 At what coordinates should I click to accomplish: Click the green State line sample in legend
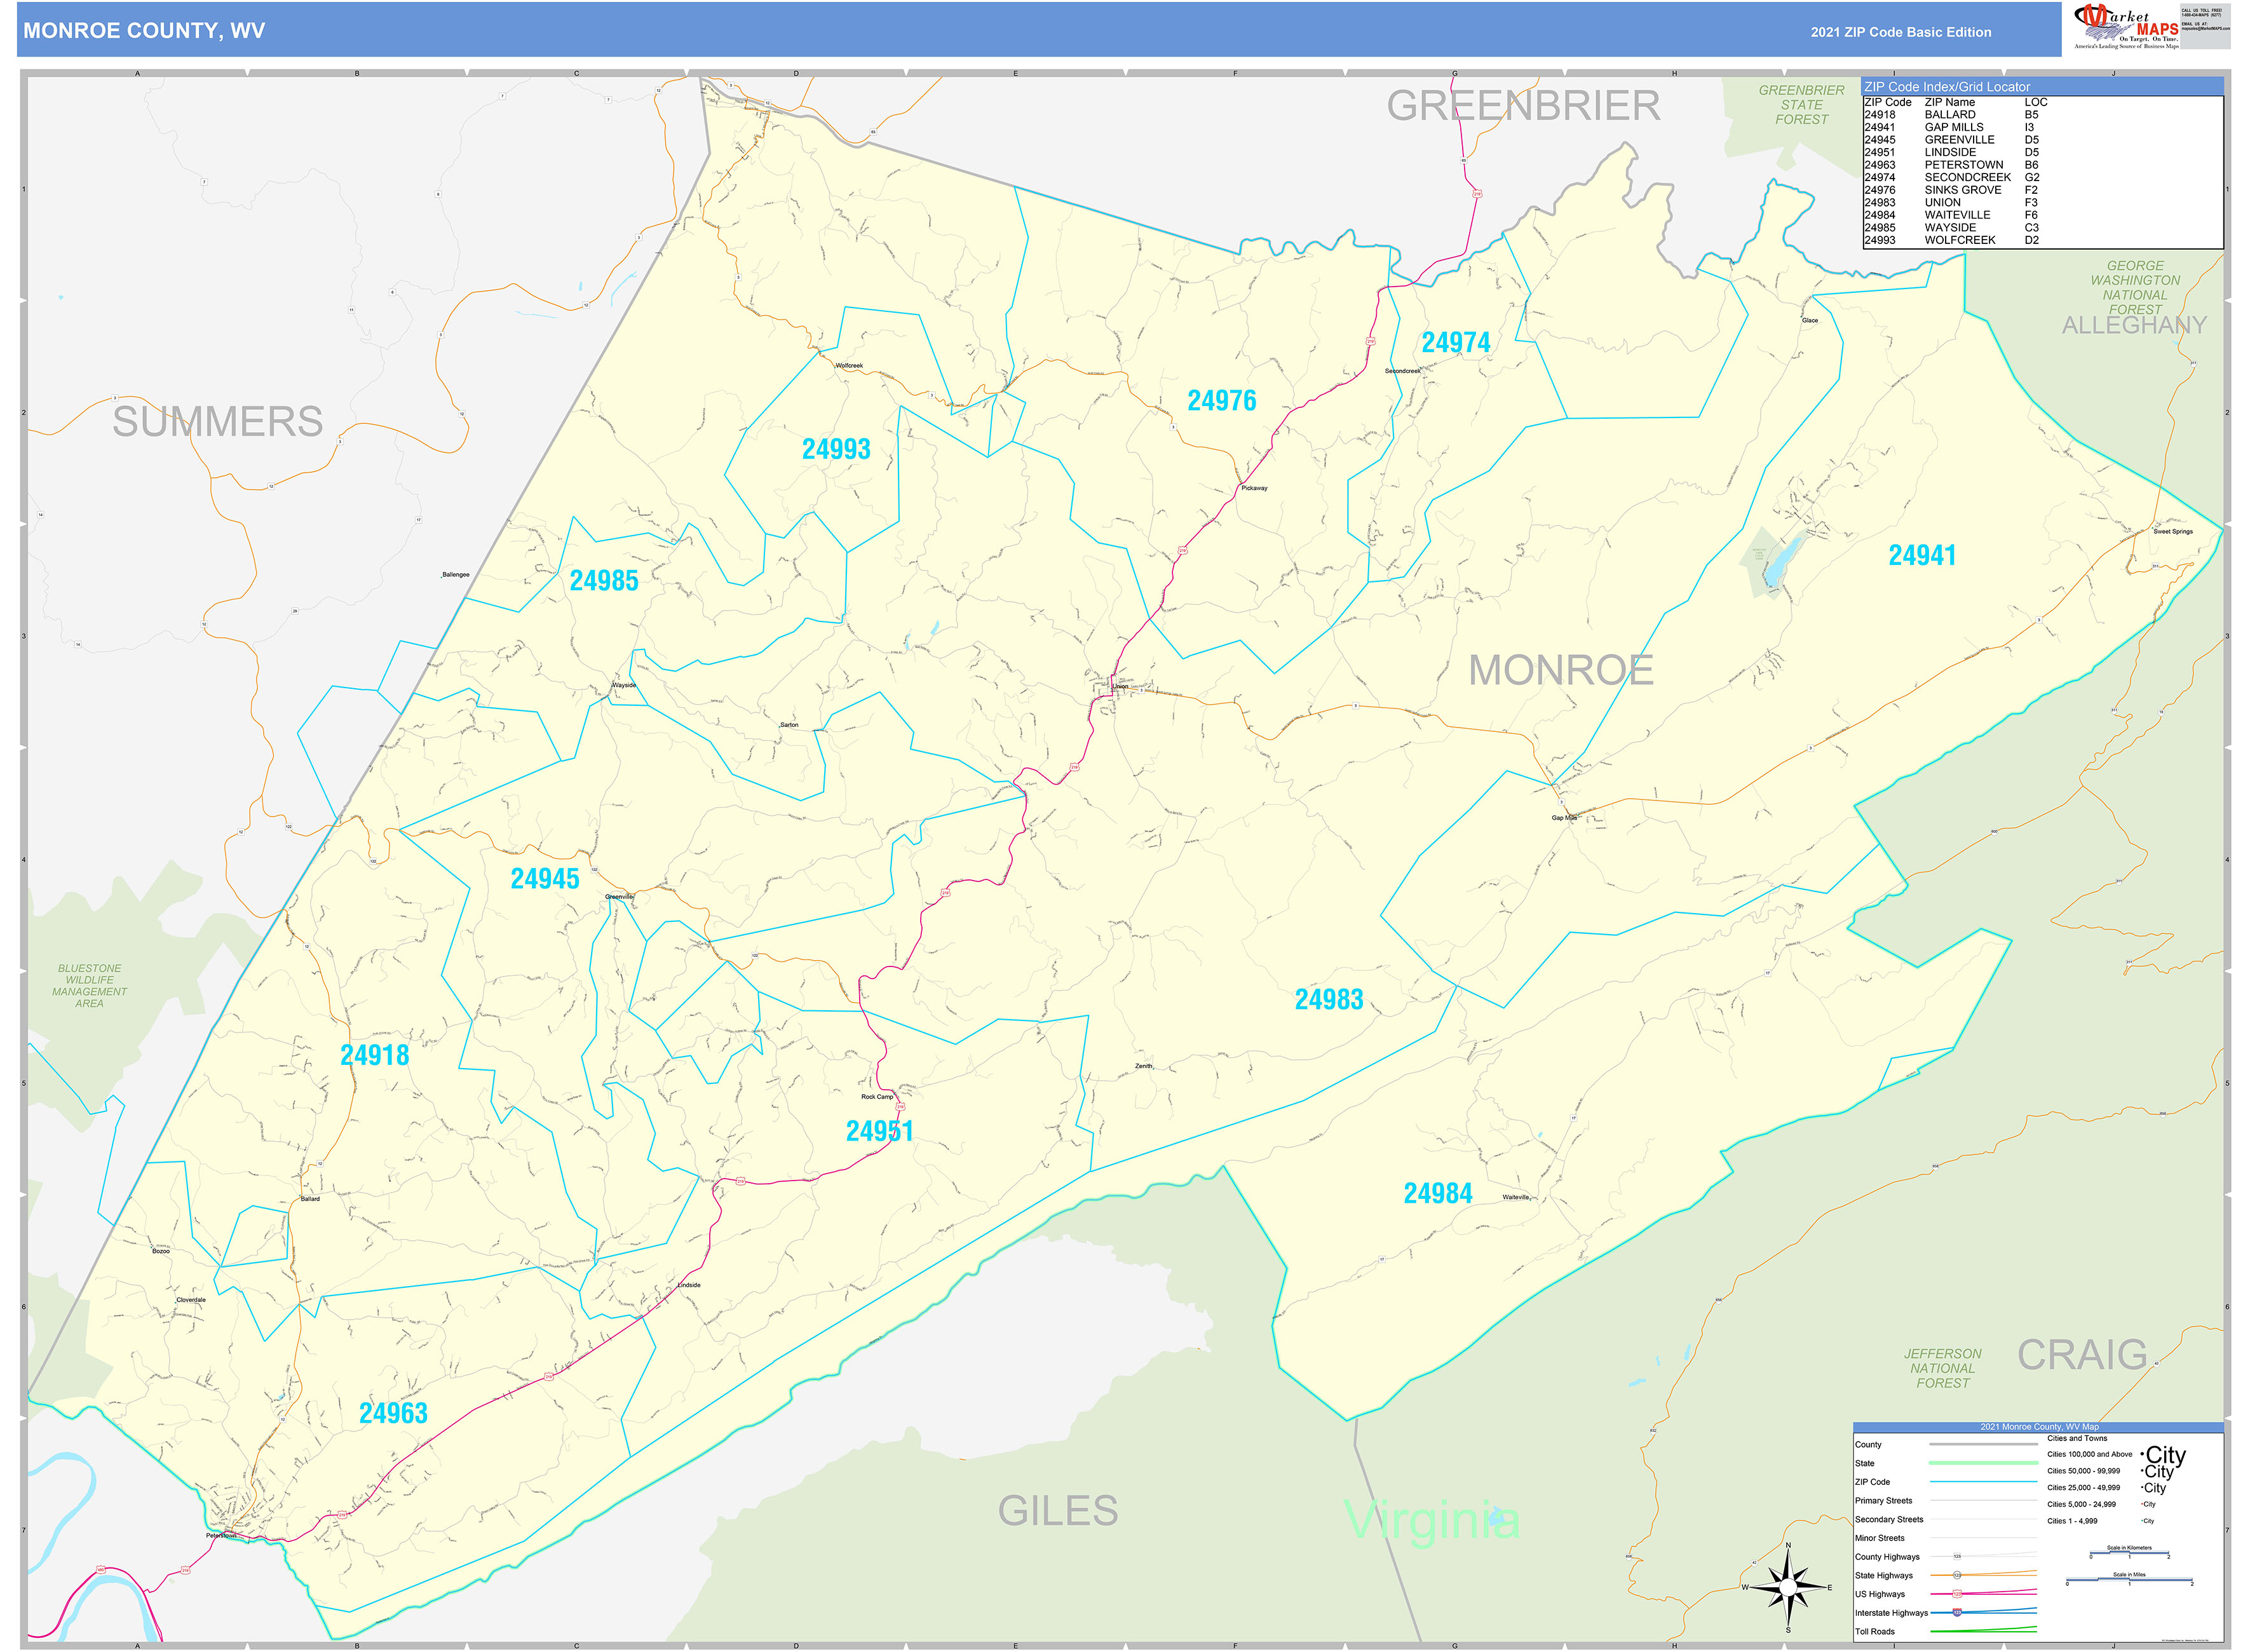(x=1983, y=1463)
